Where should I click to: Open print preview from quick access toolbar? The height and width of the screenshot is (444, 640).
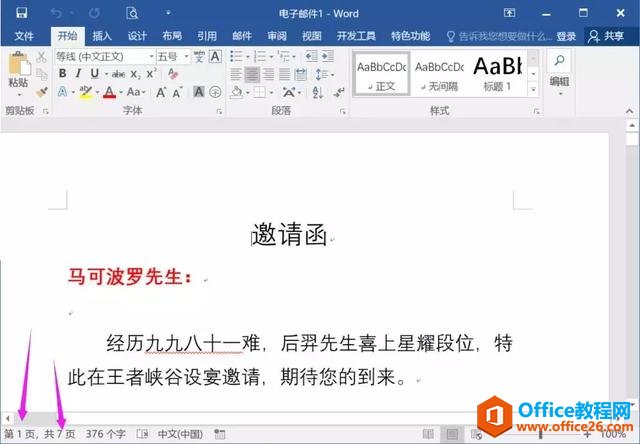pos(132,13)
